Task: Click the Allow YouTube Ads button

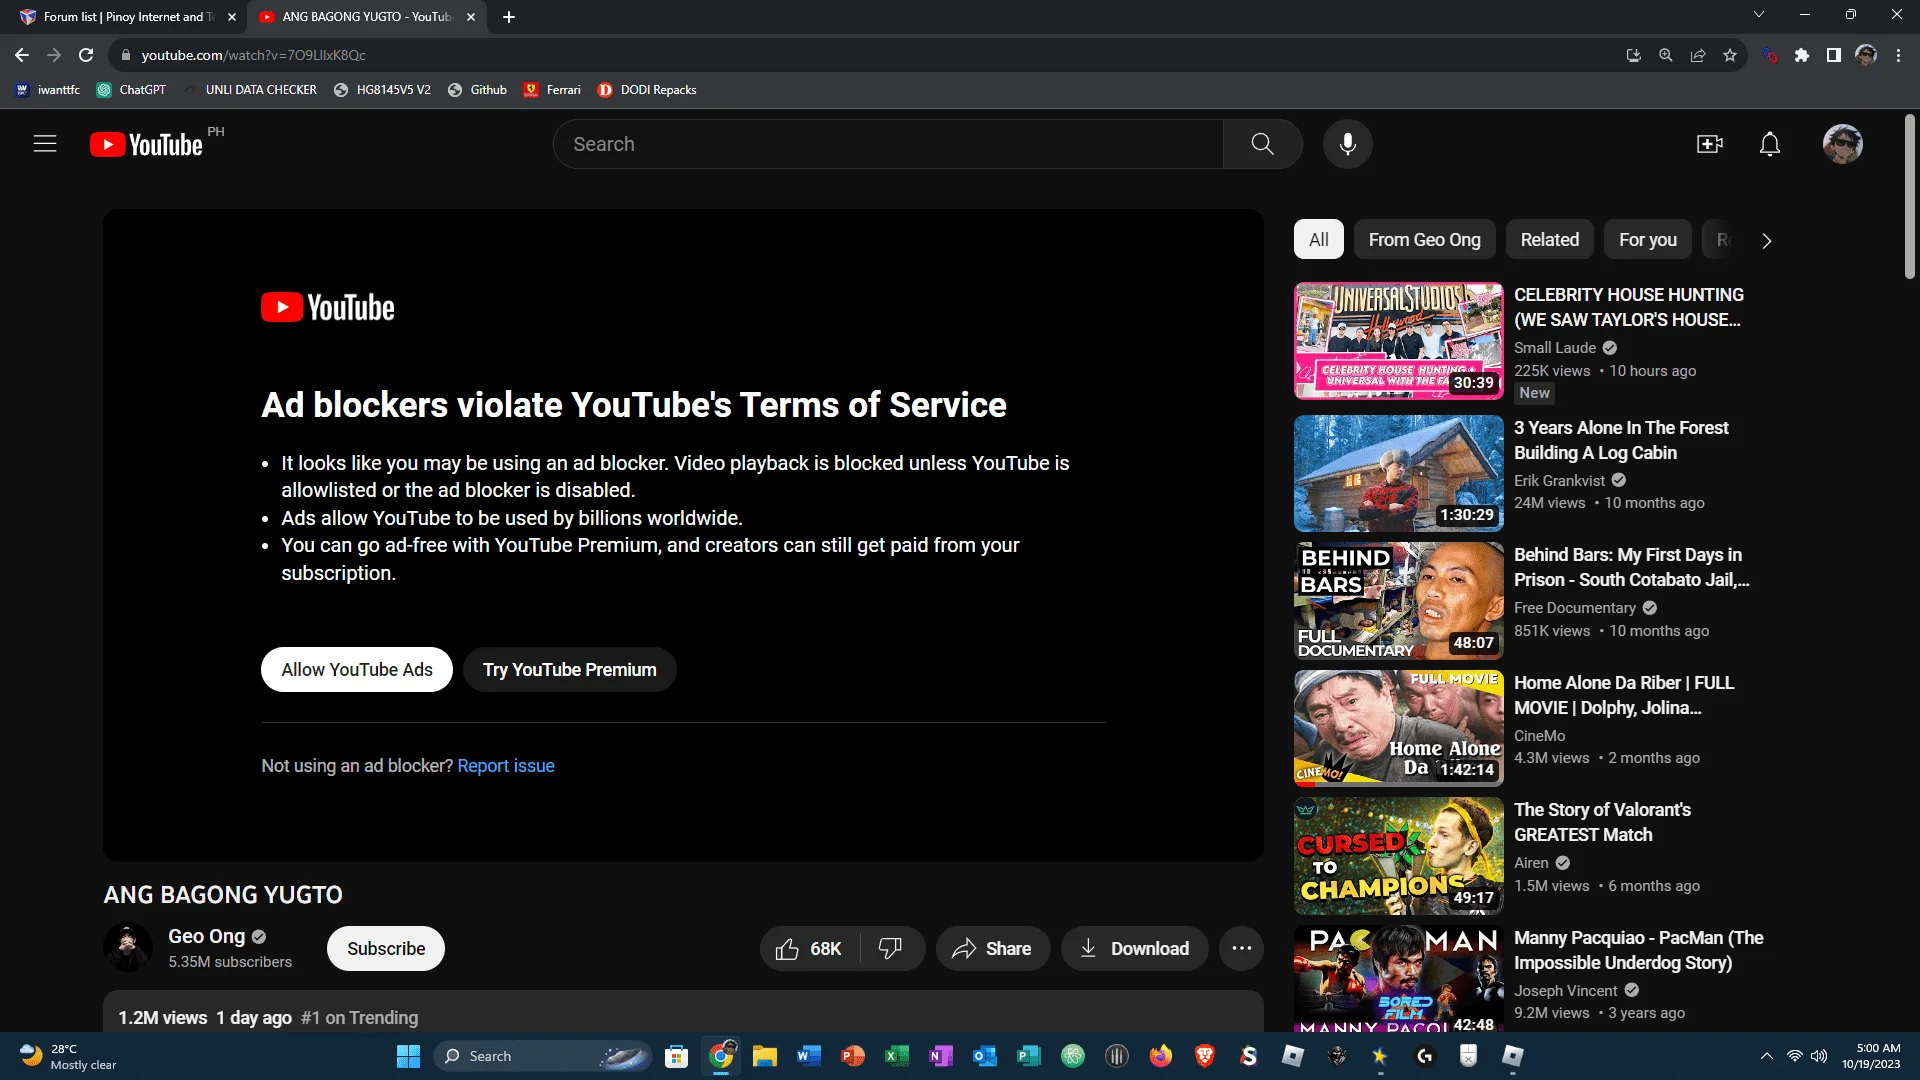Action: tap(357, 670)
